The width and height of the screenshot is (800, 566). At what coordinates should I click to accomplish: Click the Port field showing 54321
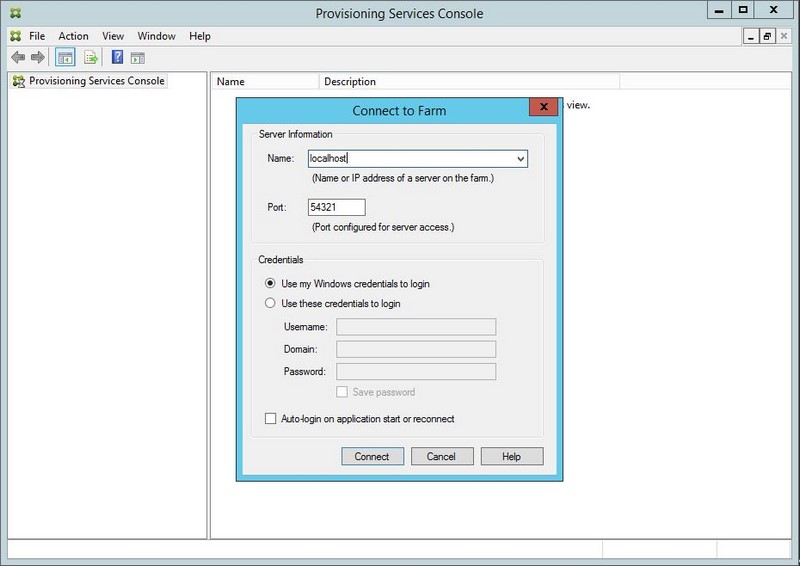pyautogui.click(x=337, y=207)
